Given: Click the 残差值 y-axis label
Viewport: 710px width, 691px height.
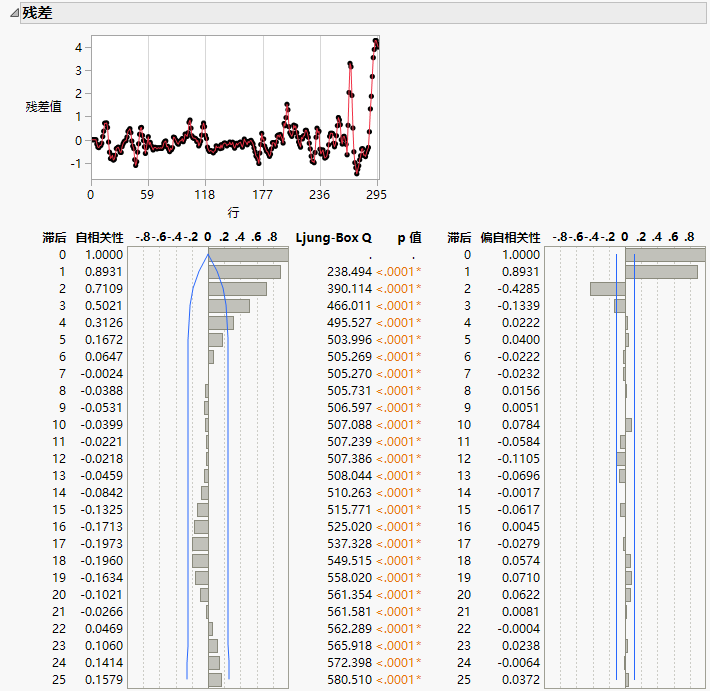Looking at the screenshot, I should click(43, 106).
